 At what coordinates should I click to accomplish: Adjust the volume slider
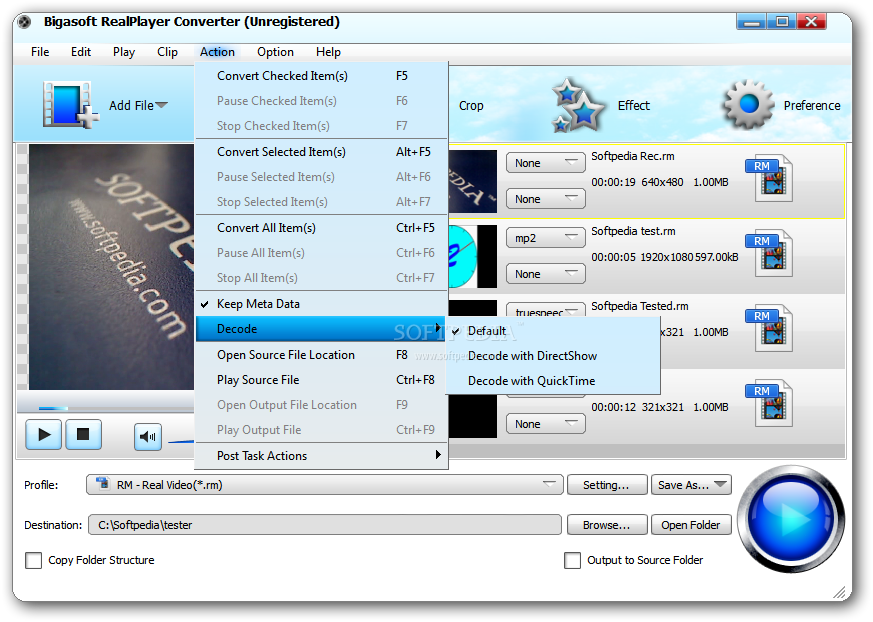click(181, 441)
